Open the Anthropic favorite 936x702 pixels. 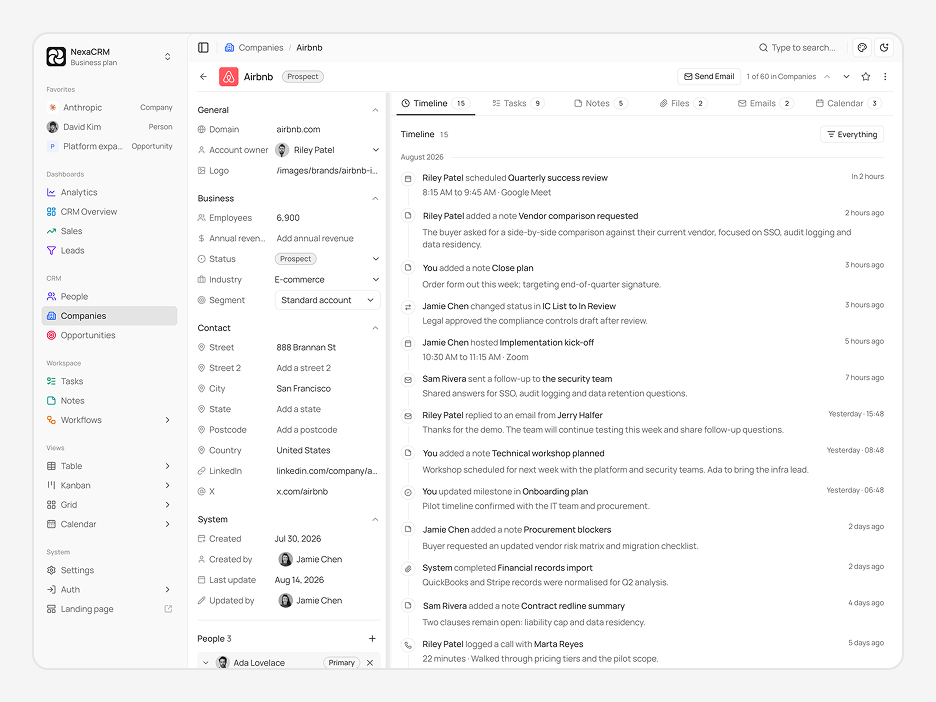pos(109,107)
